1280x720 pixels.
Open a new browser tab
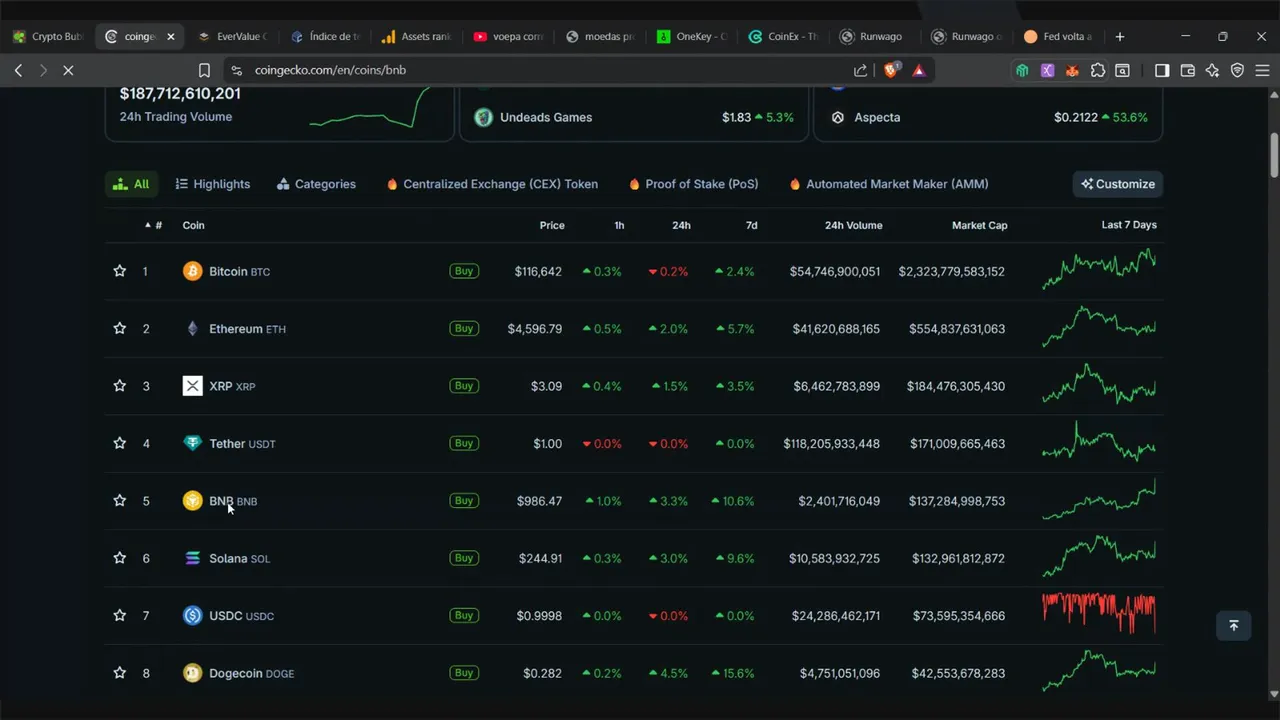tap(1119, 37)
